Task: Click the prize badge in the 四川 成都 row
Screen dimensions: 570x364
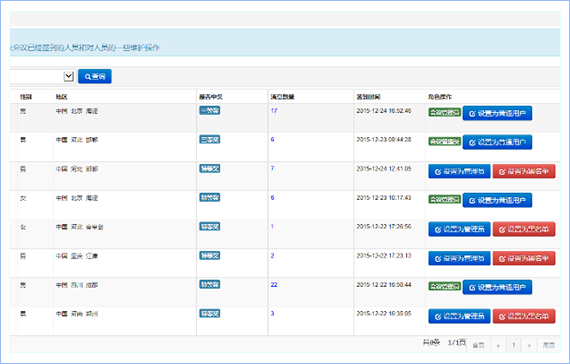Action: pyautogui.click(x=210, y=284)
